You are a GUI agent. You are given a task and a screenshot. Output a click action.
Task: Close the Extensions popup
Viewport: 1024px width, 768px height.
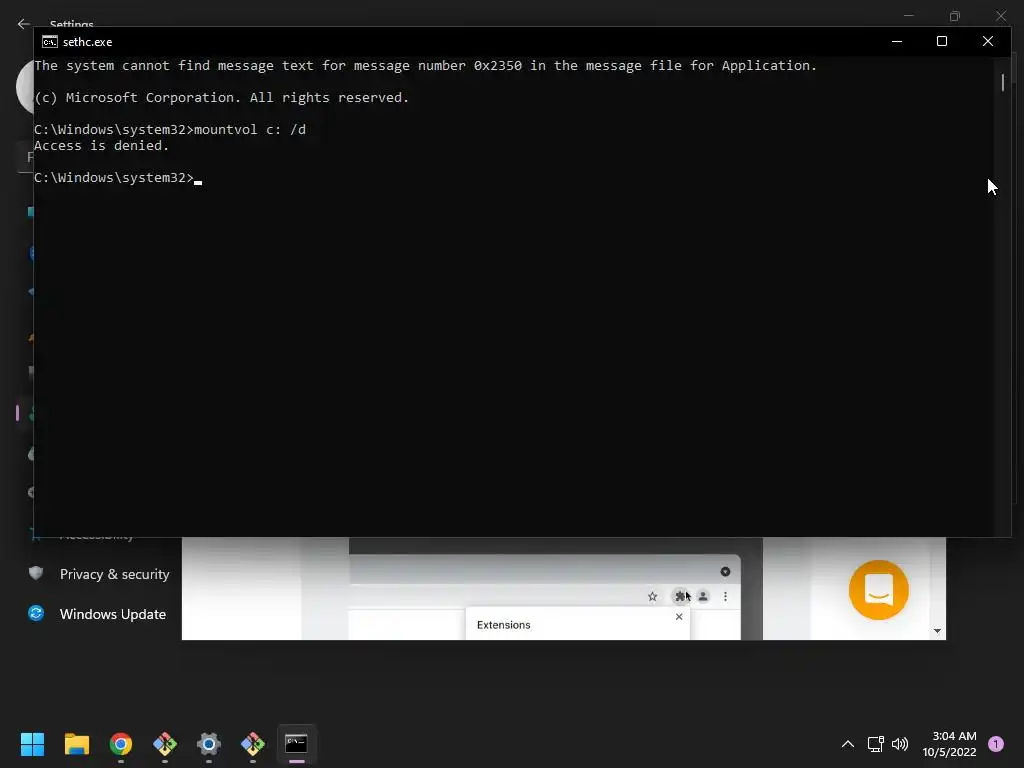679,616
